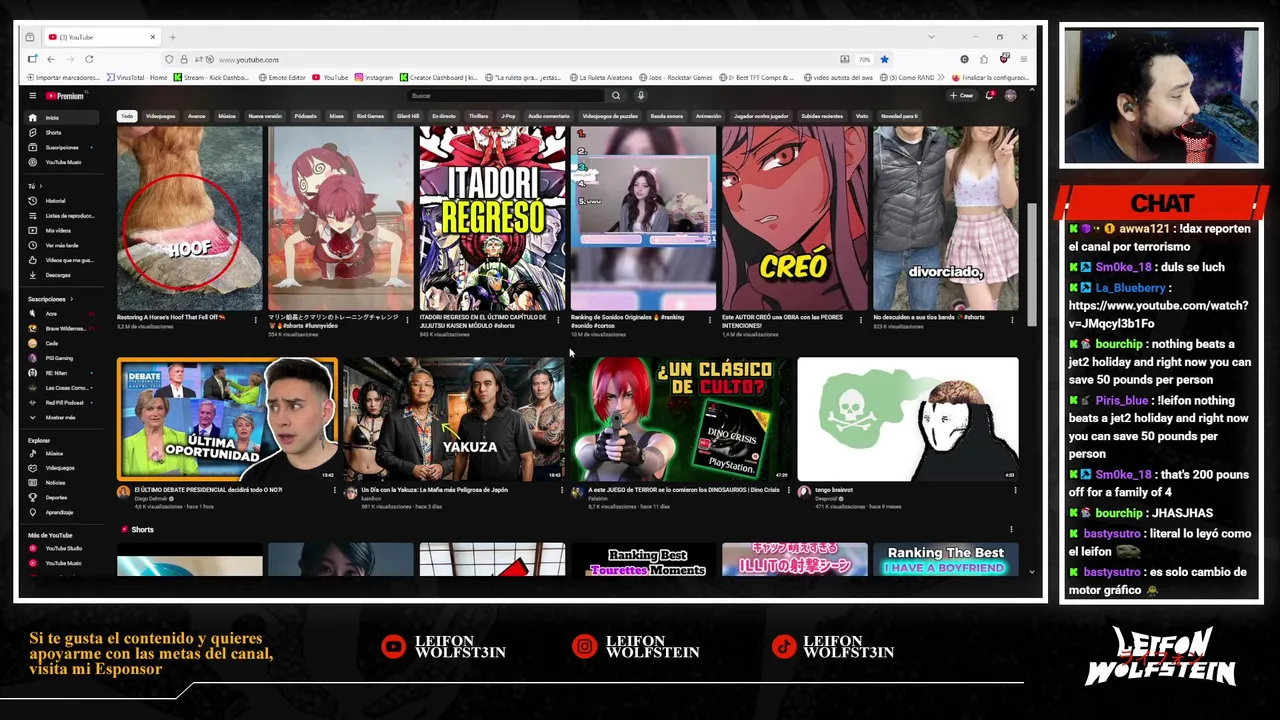Open Shorts shelf options menu
1280x720 pixels.
pyautogui.click(x=1011, y=530)
